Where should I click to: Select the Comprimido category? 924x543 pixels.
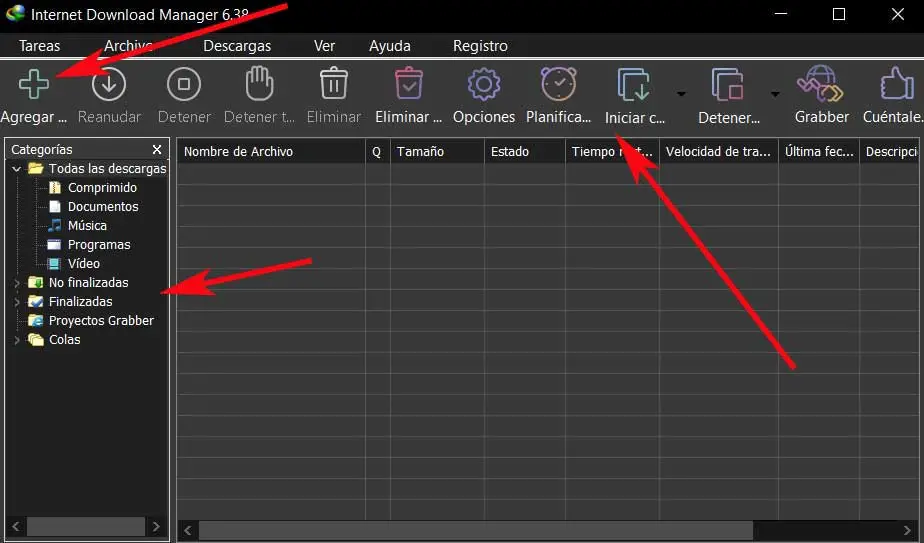click(x=102, y=187)
